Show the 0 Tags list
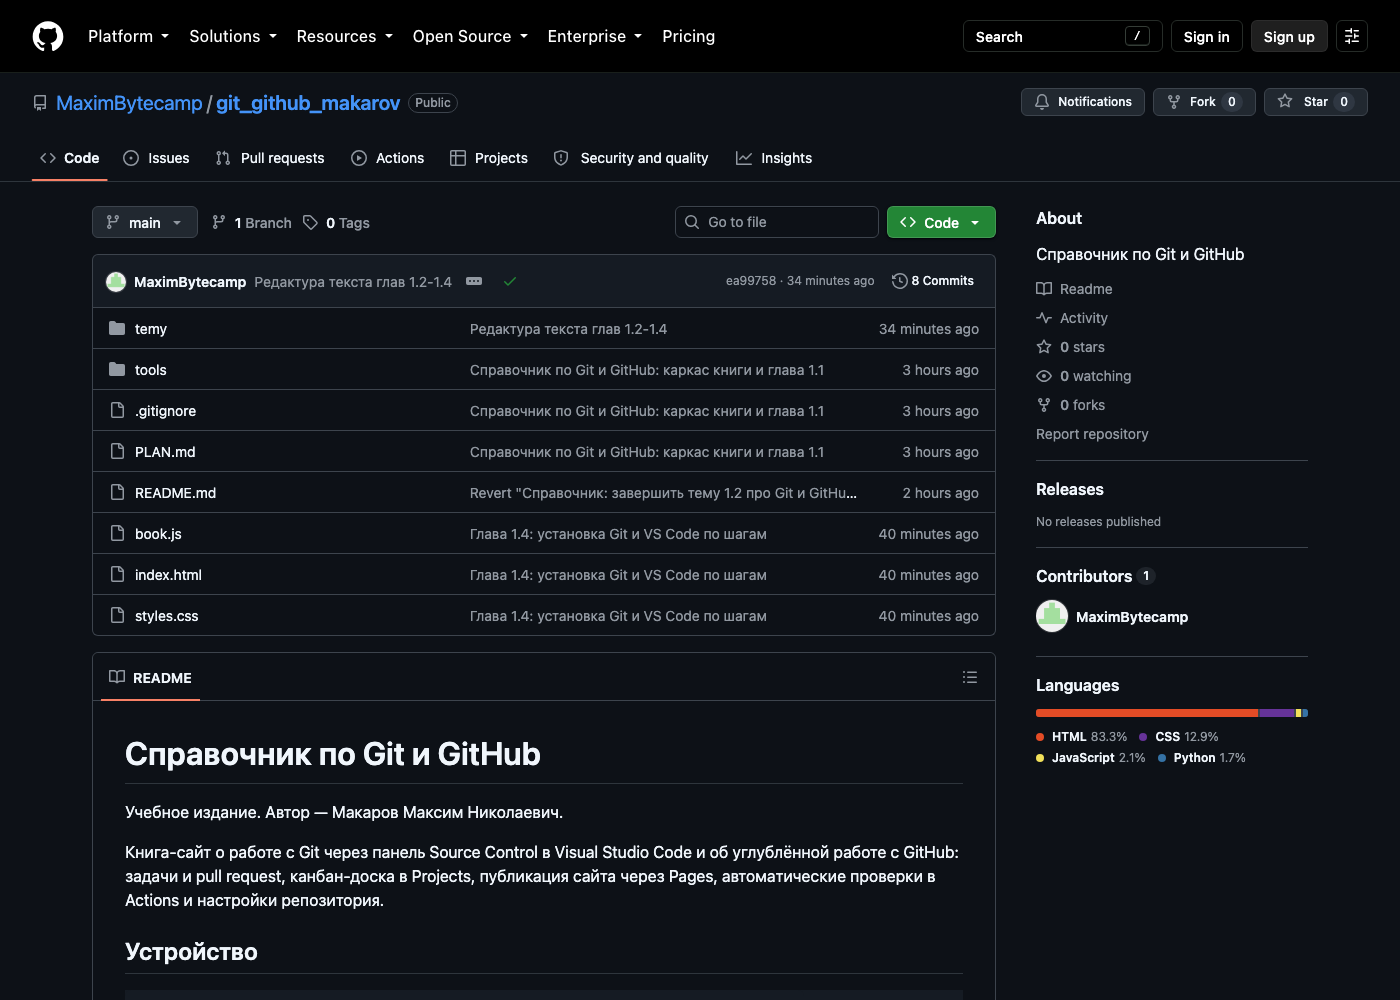 336,222
